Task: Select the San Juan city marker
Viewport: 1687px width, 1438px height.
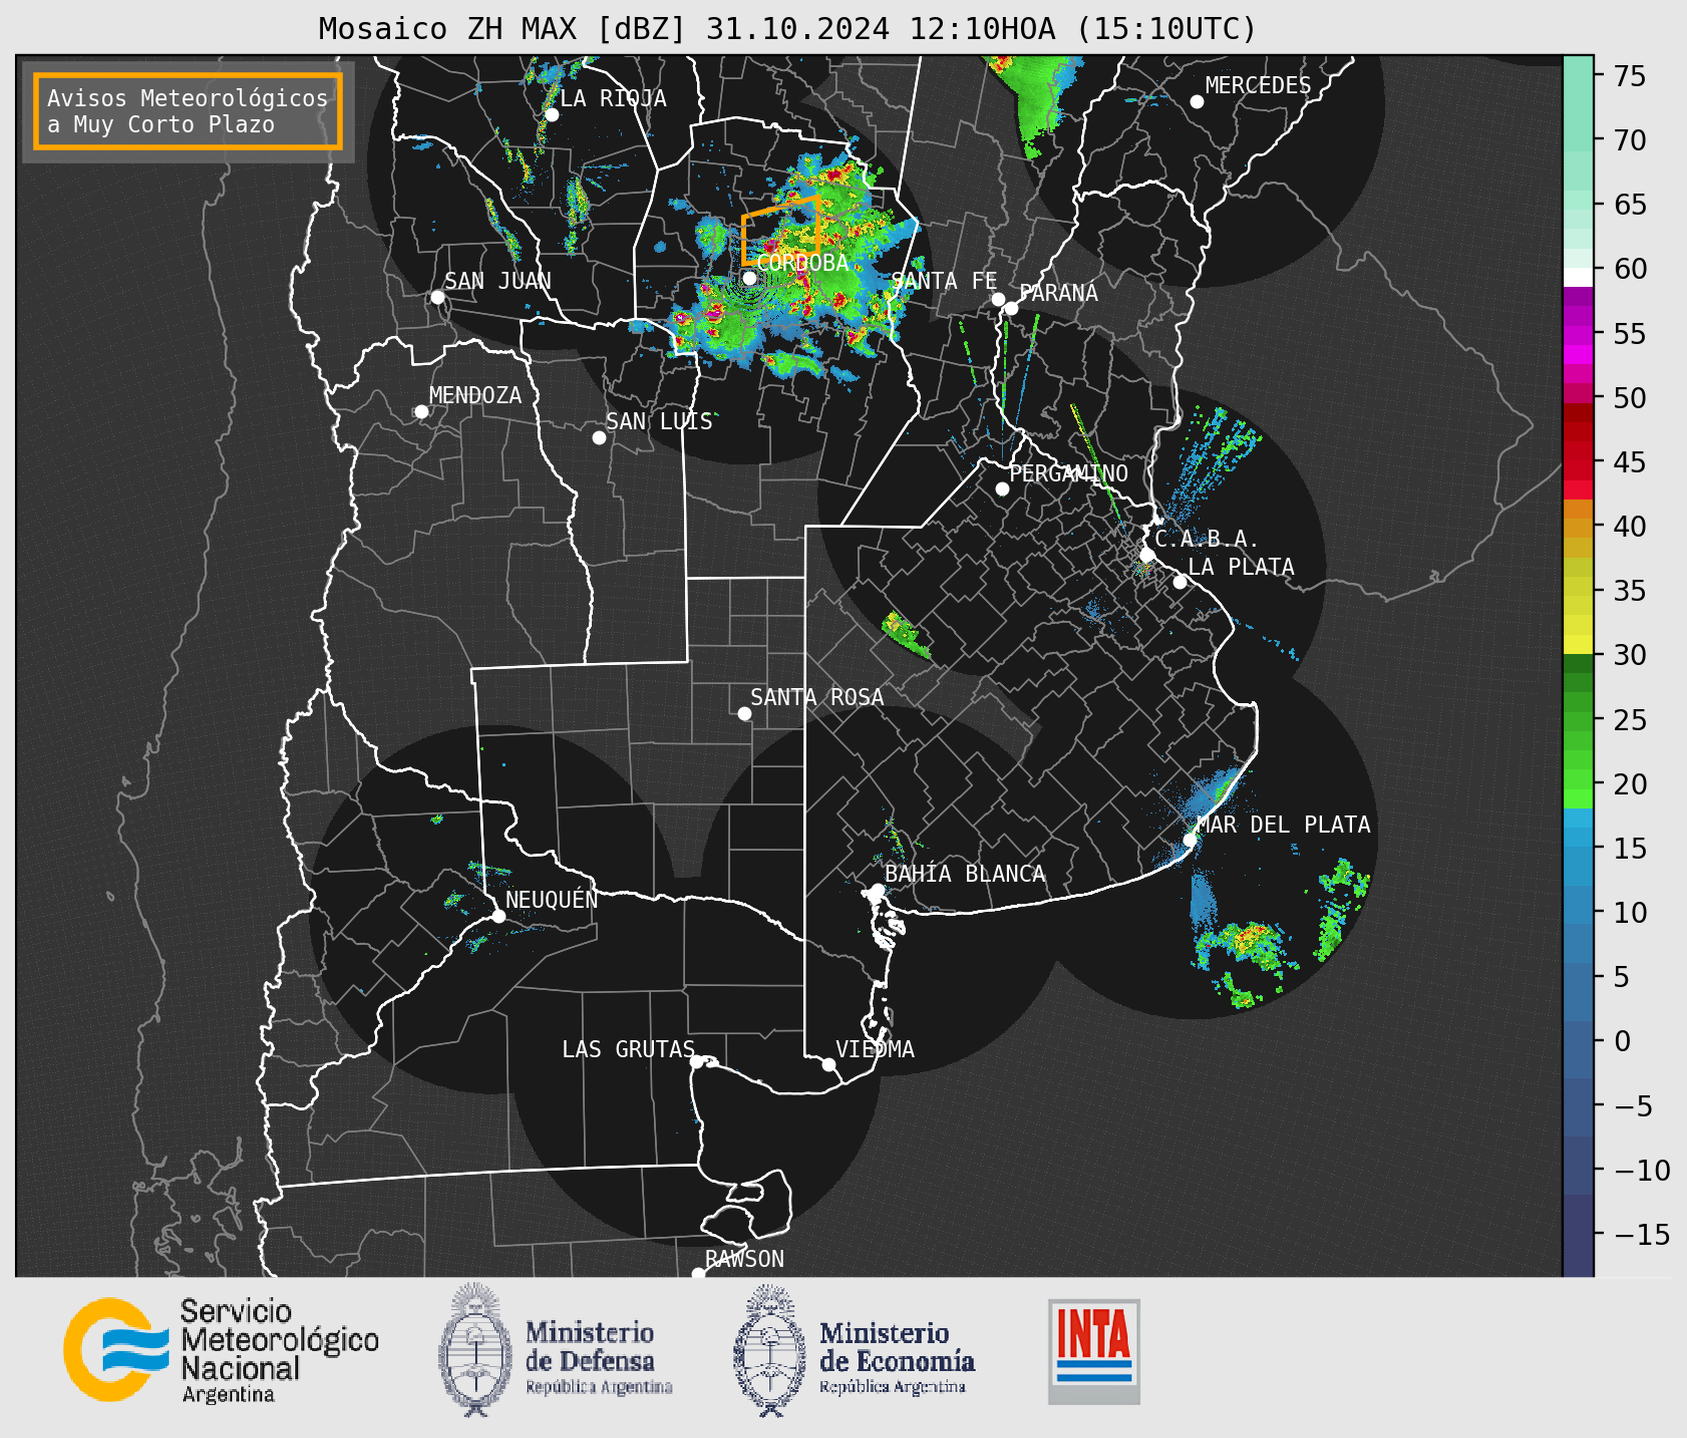Action: (437, 297)
